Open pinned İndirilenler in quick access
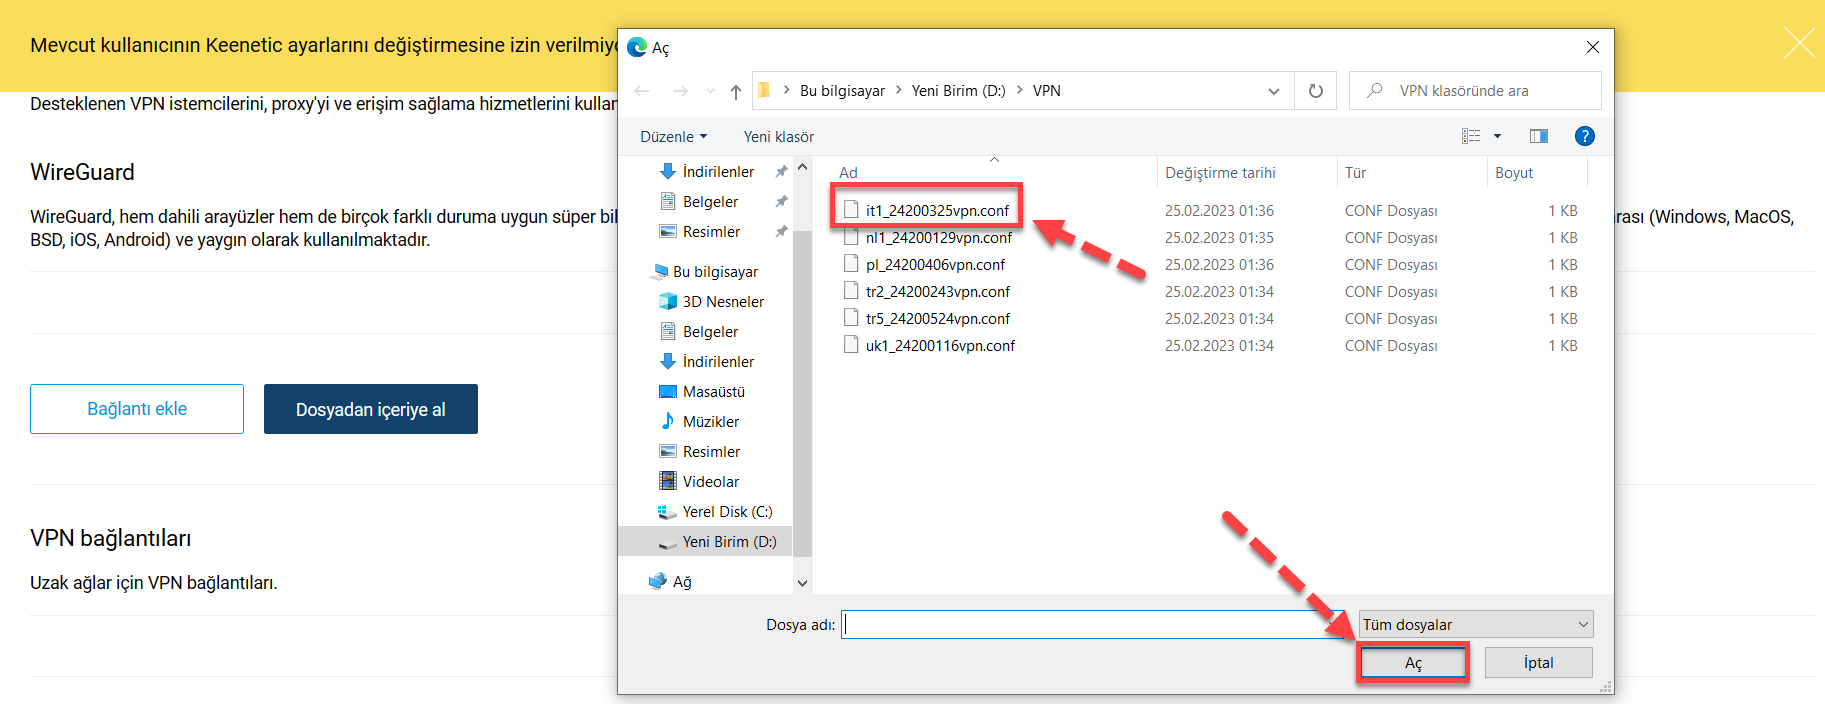This screenshot has height=704, width=1825. pos(718,172)
